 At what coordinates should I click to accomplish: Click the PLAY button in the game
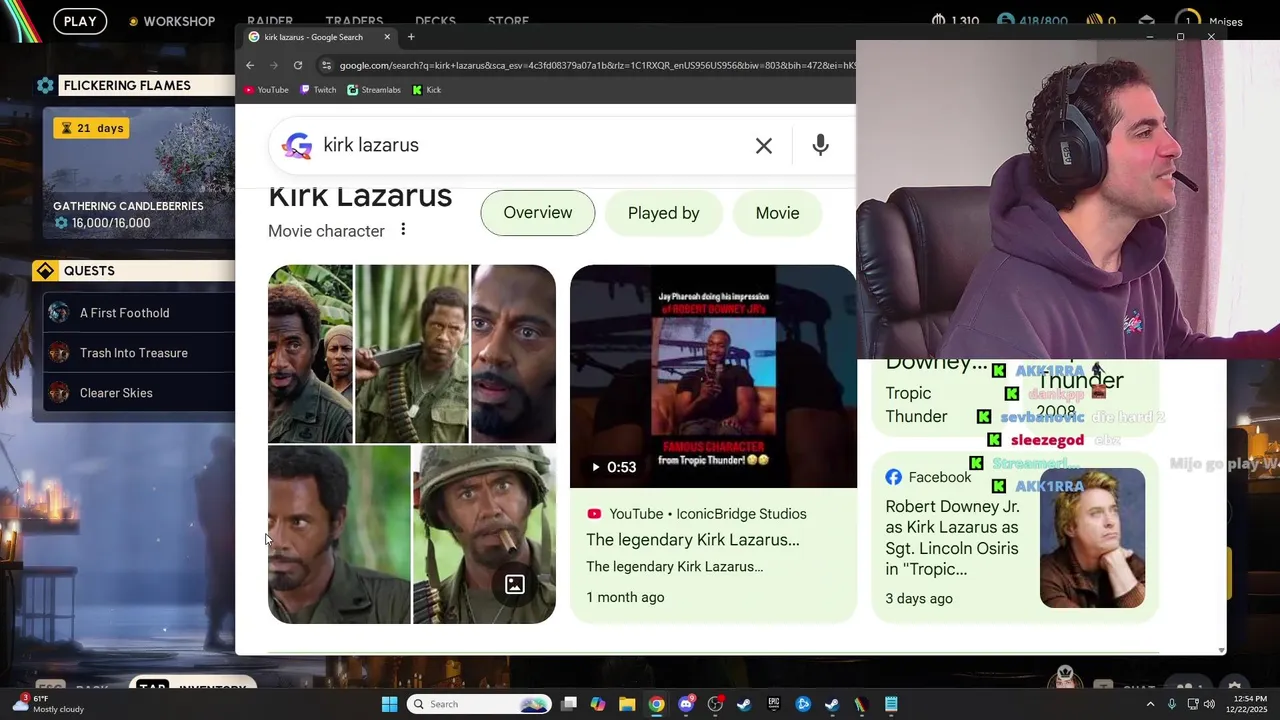pos(80,21)
